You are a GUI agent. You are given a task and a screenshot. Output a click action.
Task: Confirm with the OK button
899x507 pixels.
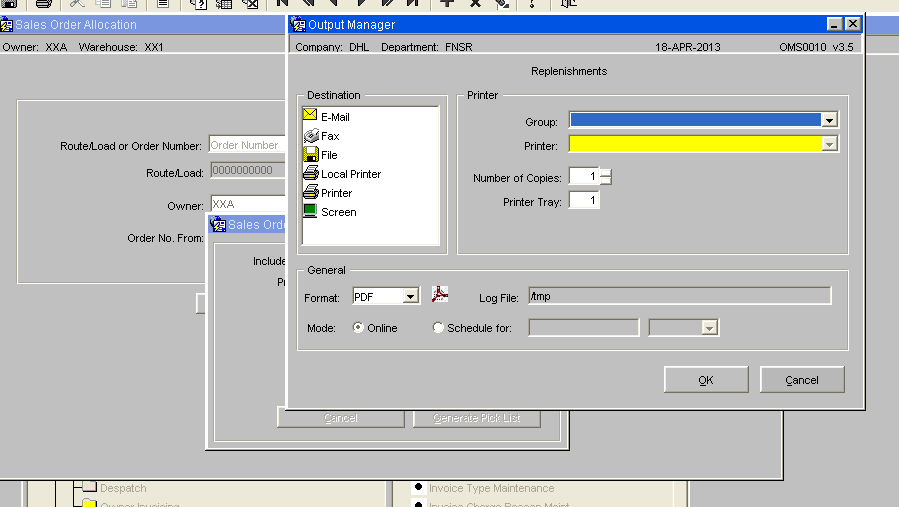tap(706, 380)
